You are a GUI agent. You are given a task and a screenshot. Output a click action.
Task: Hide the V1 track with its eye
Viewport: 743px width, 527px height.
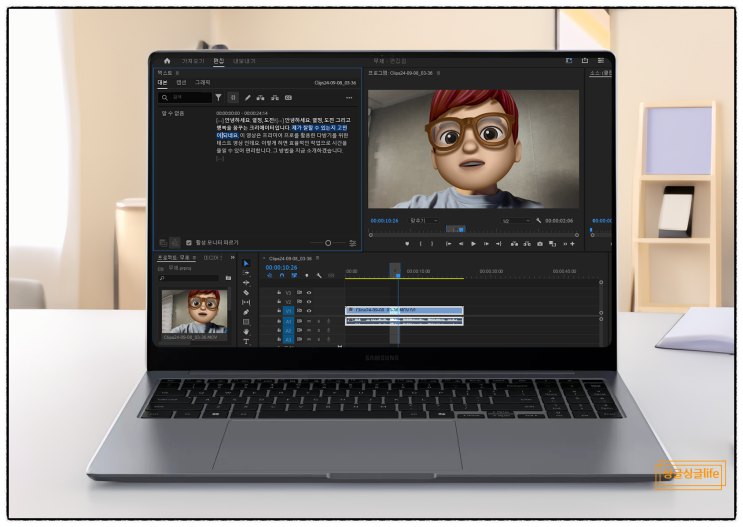pos(309,311)
